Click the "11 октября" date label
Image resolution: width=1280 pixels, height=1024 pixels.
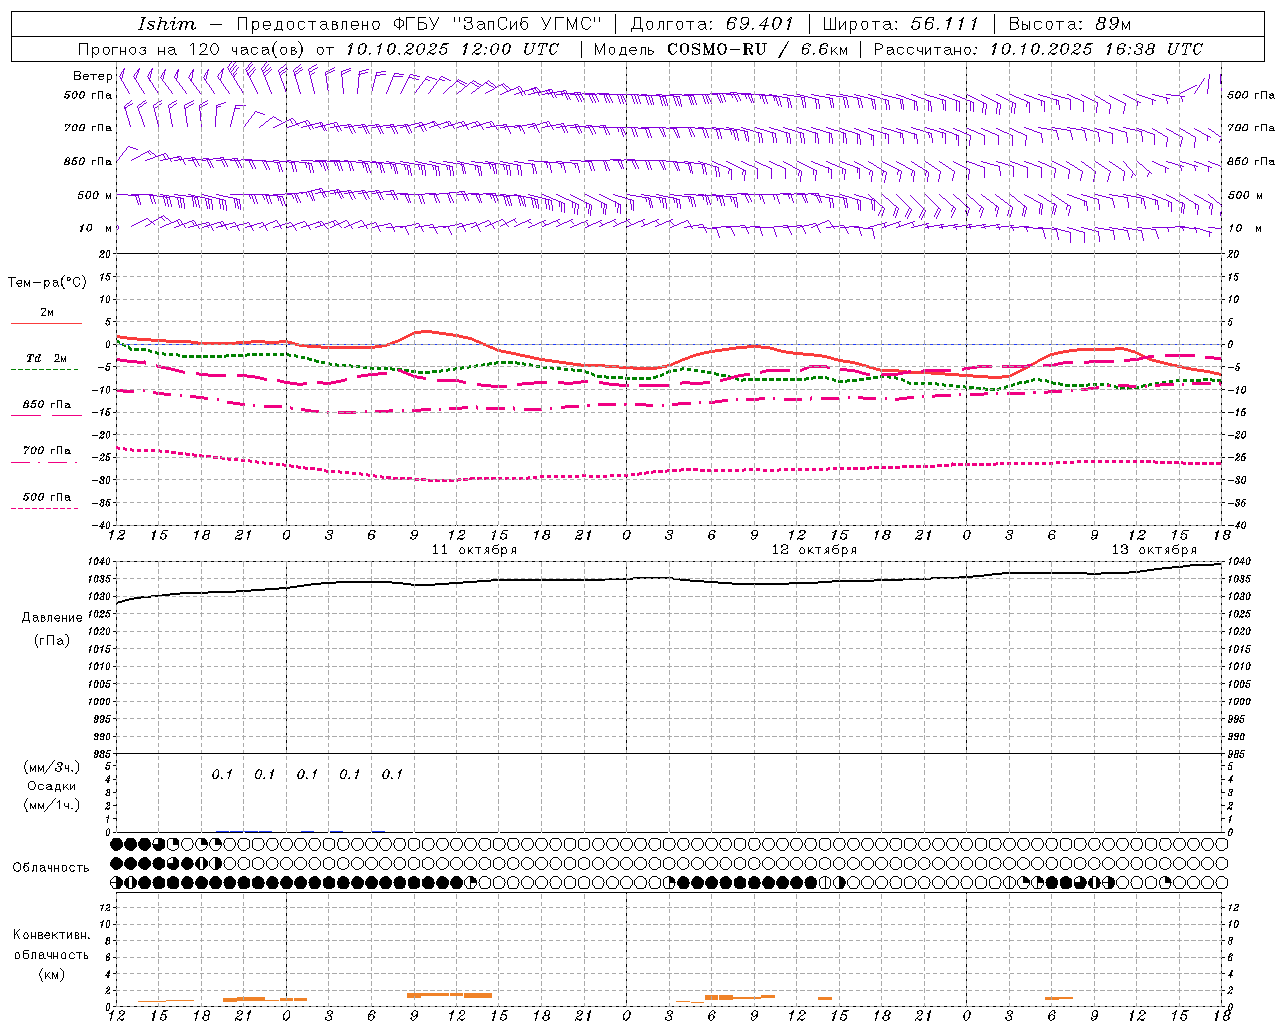pyautogui.click(x=474, y=550)
